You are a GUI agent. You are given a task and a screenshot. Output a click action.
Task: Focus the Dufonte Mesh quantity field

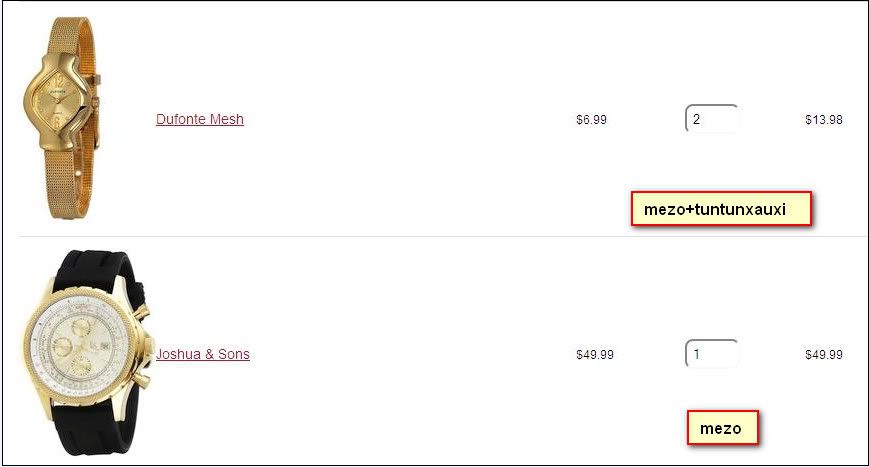(711, 119)
